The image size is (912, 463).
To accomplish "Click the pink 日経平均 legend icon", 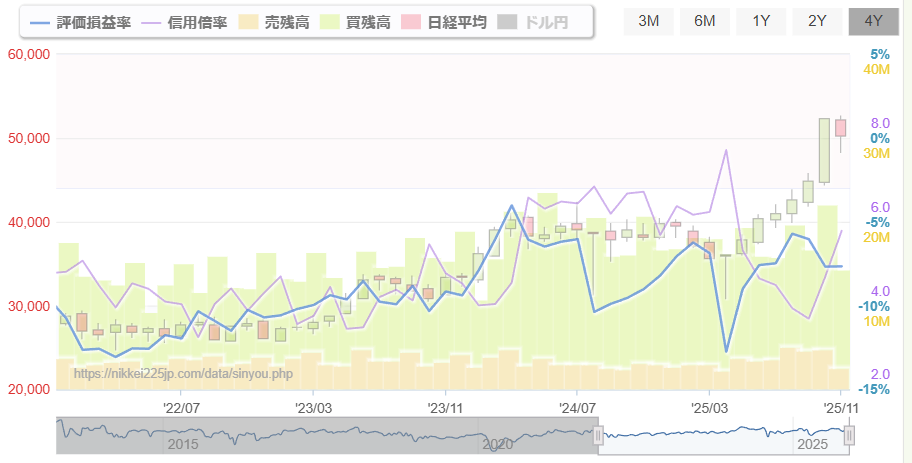I will click(x=410, y=21).
